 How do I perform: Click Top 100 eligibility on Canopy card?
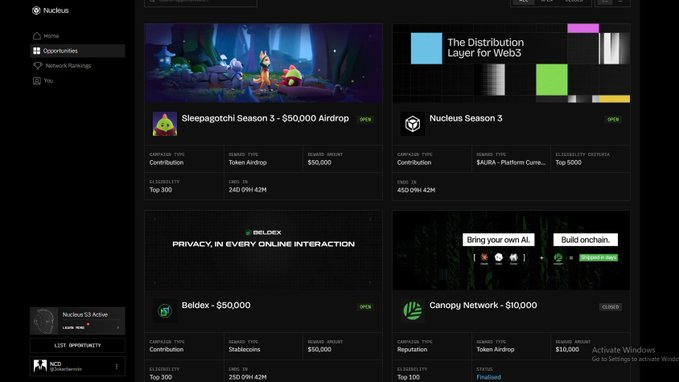point(408,377)
